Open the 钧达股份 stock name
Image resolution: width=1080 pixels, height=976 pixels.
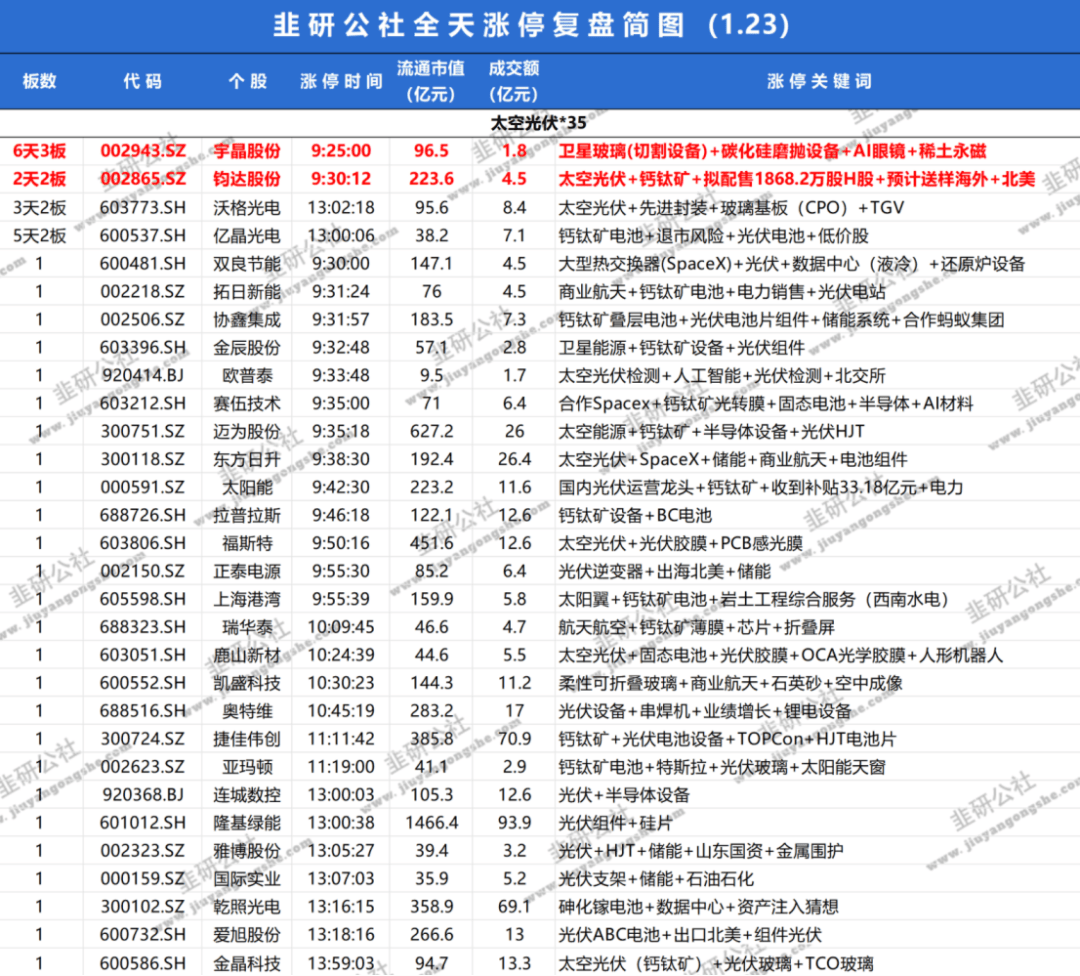coord(248,179)
